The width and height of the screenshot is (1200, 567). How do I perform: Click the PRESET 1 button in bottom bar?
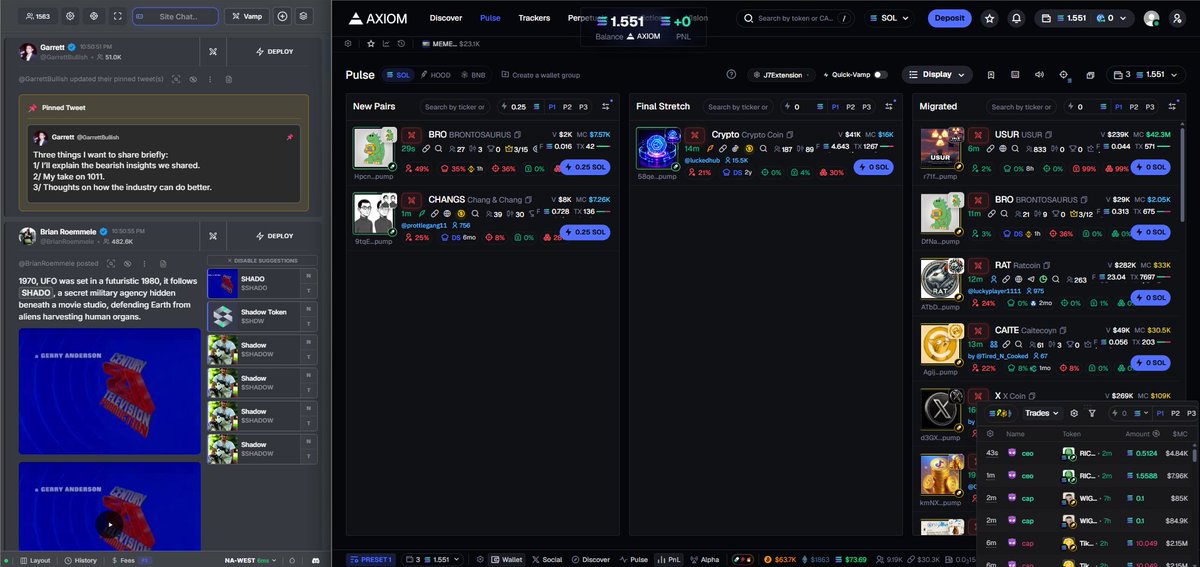click(371, 560)
